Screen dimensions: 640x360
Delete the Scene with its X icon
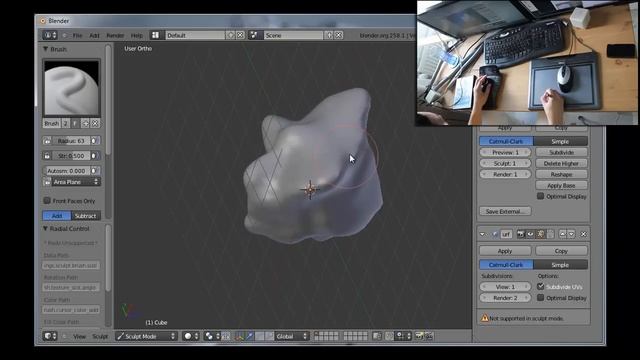point(339,36)
